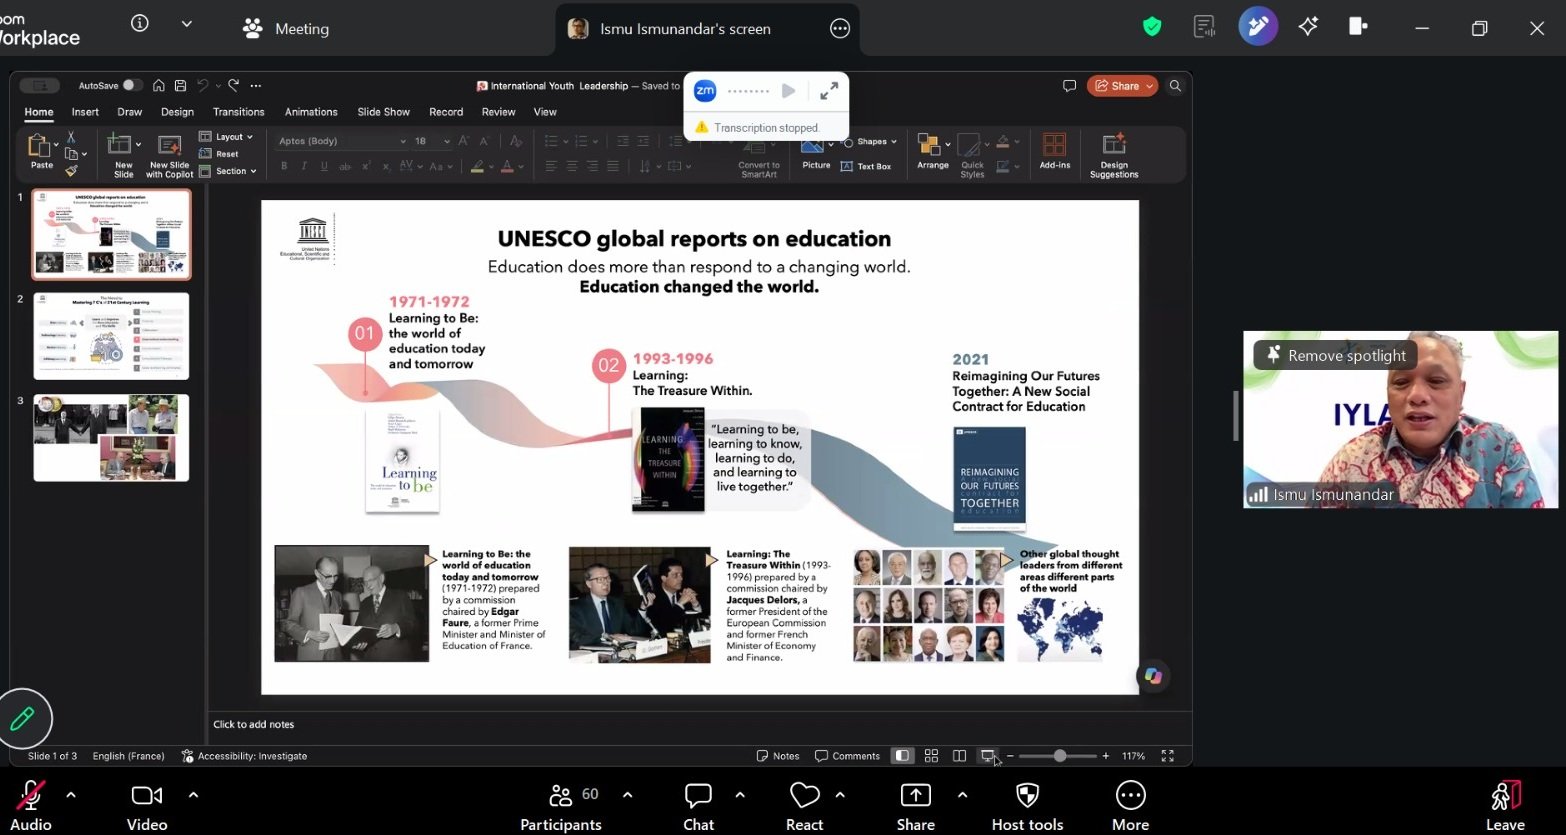This screenshot has height=835, width=1566.
Task: Open Zoom Host tools
Action: pos(1027,807)
